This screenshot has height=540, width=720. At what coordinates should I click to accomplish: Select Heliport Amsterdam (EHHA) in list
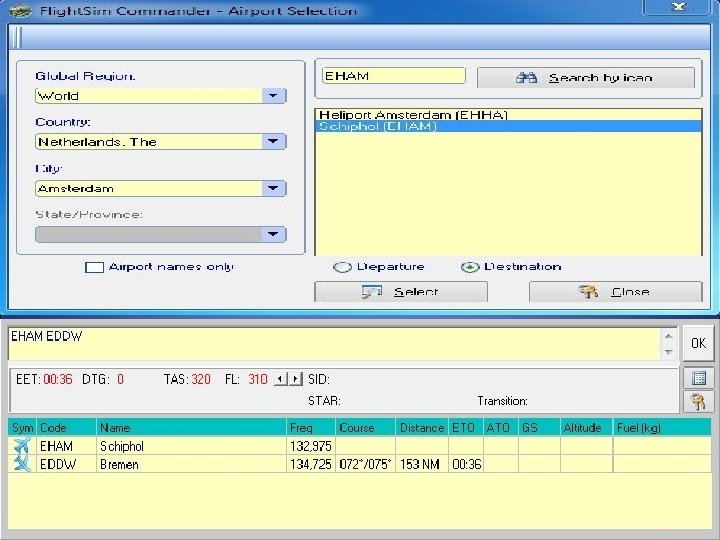tap(508, 115)
